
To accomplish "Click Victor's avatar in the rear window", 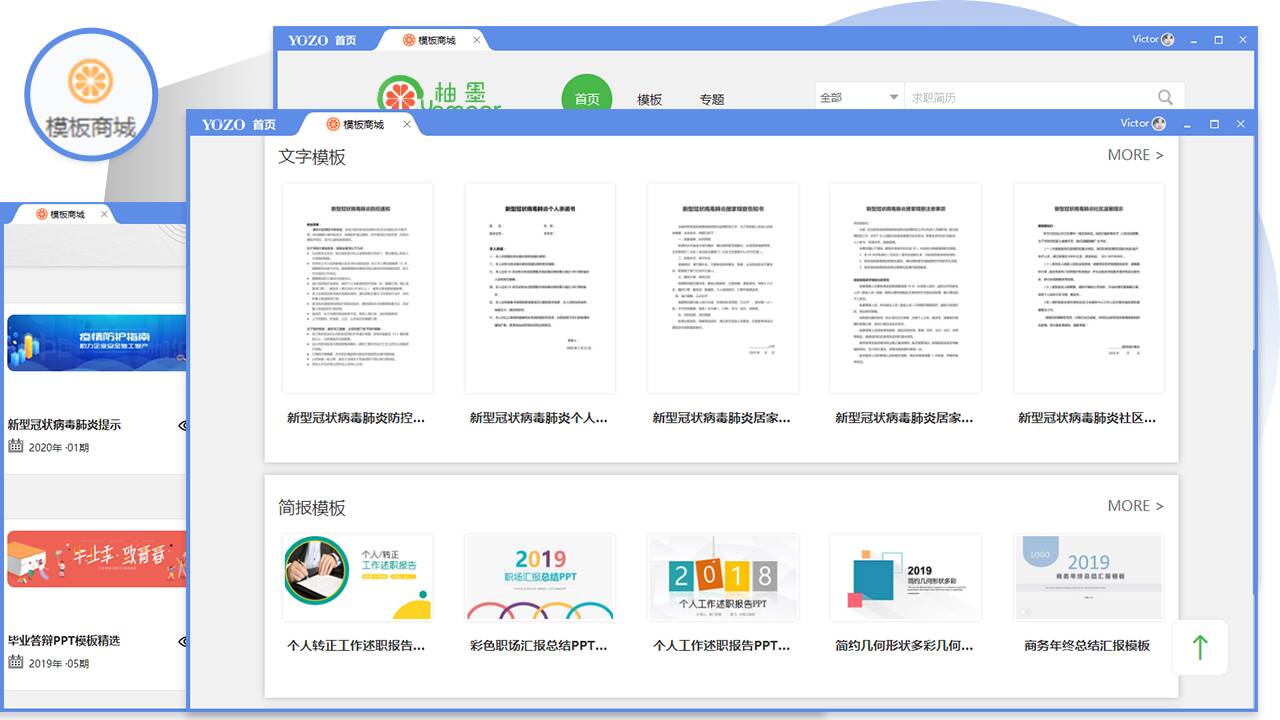I will click(x=1168, y=40).
